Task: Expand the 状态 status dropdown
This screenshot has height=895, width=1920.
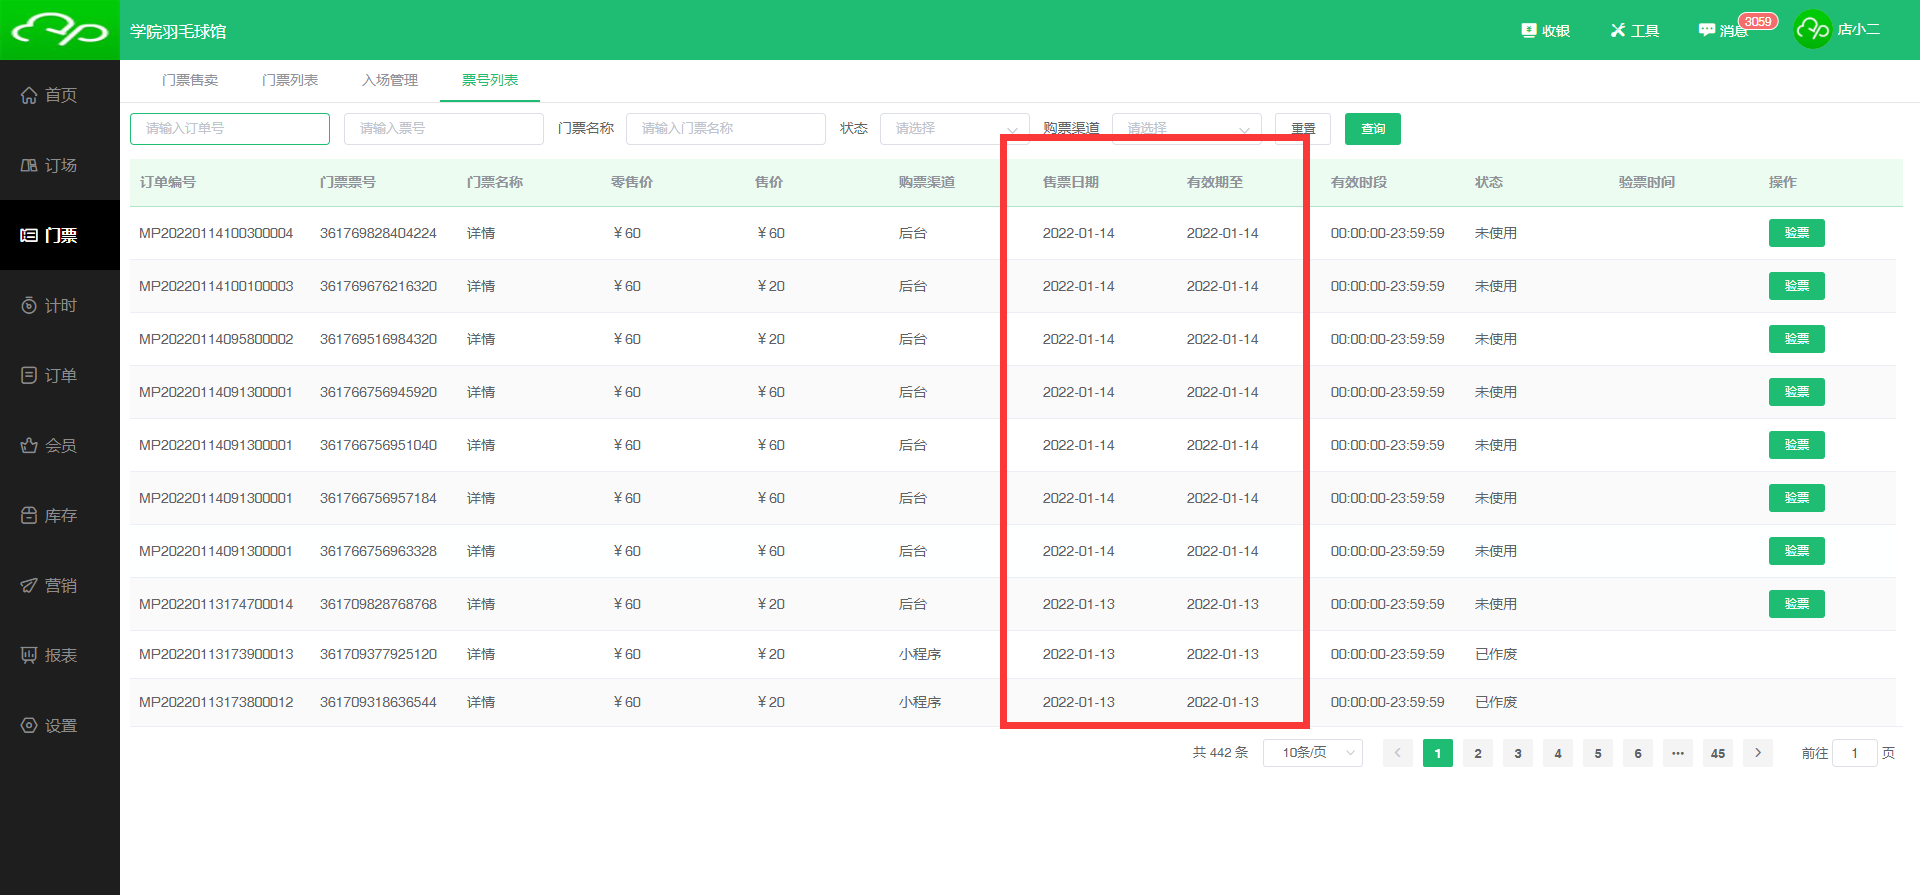Action: pos(954,129)
